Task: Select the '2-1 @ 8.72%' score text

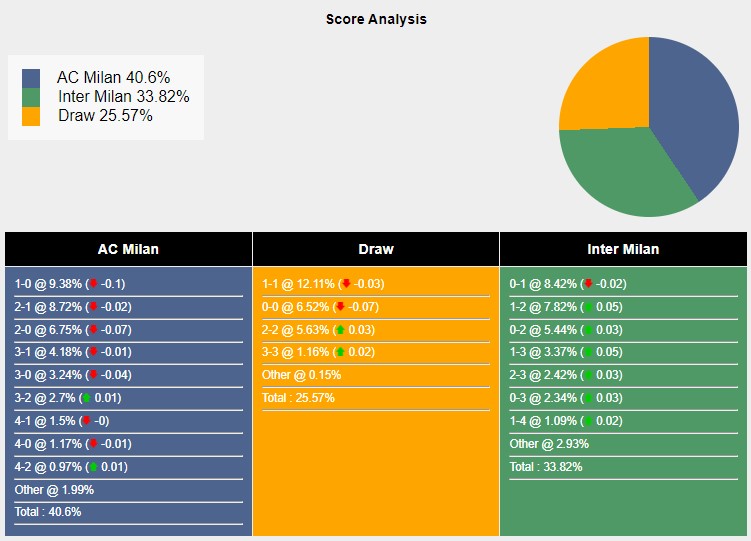Action: (48, 307)
